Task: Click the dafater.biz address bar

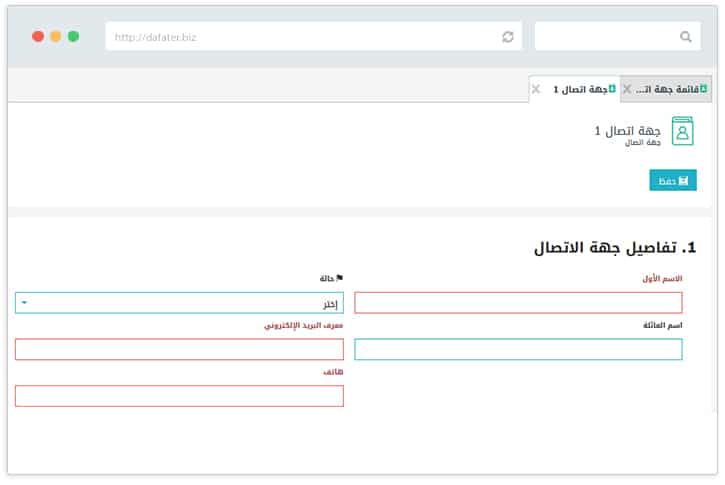Action: point(300,37)
